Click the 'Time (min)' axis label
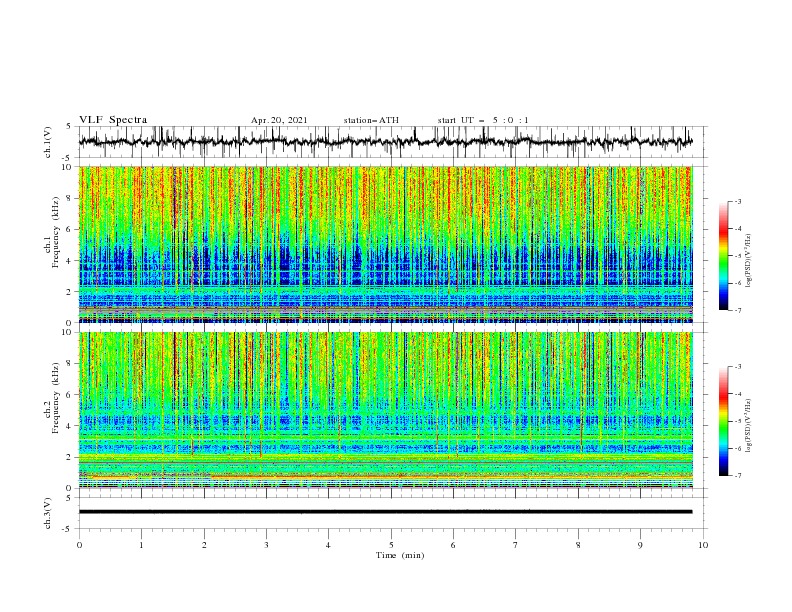The width and height of the screenshot is (792, 612). (x=400, y=555)
